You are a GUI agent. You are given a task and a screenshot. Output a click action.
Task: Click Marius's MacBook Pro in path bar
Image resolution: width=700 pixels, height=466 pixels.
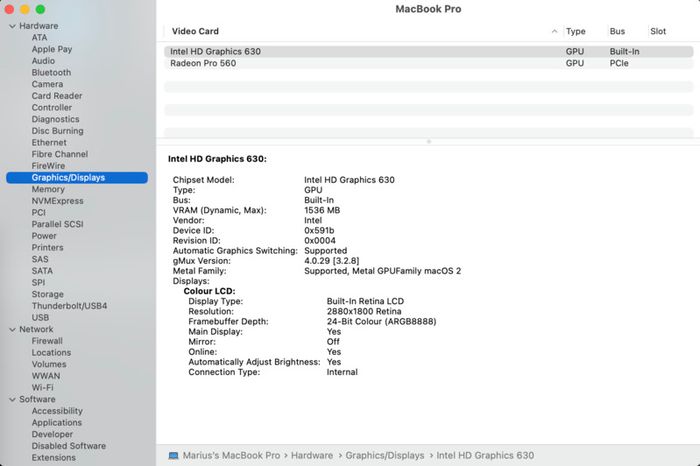click(x=231, y=456)
